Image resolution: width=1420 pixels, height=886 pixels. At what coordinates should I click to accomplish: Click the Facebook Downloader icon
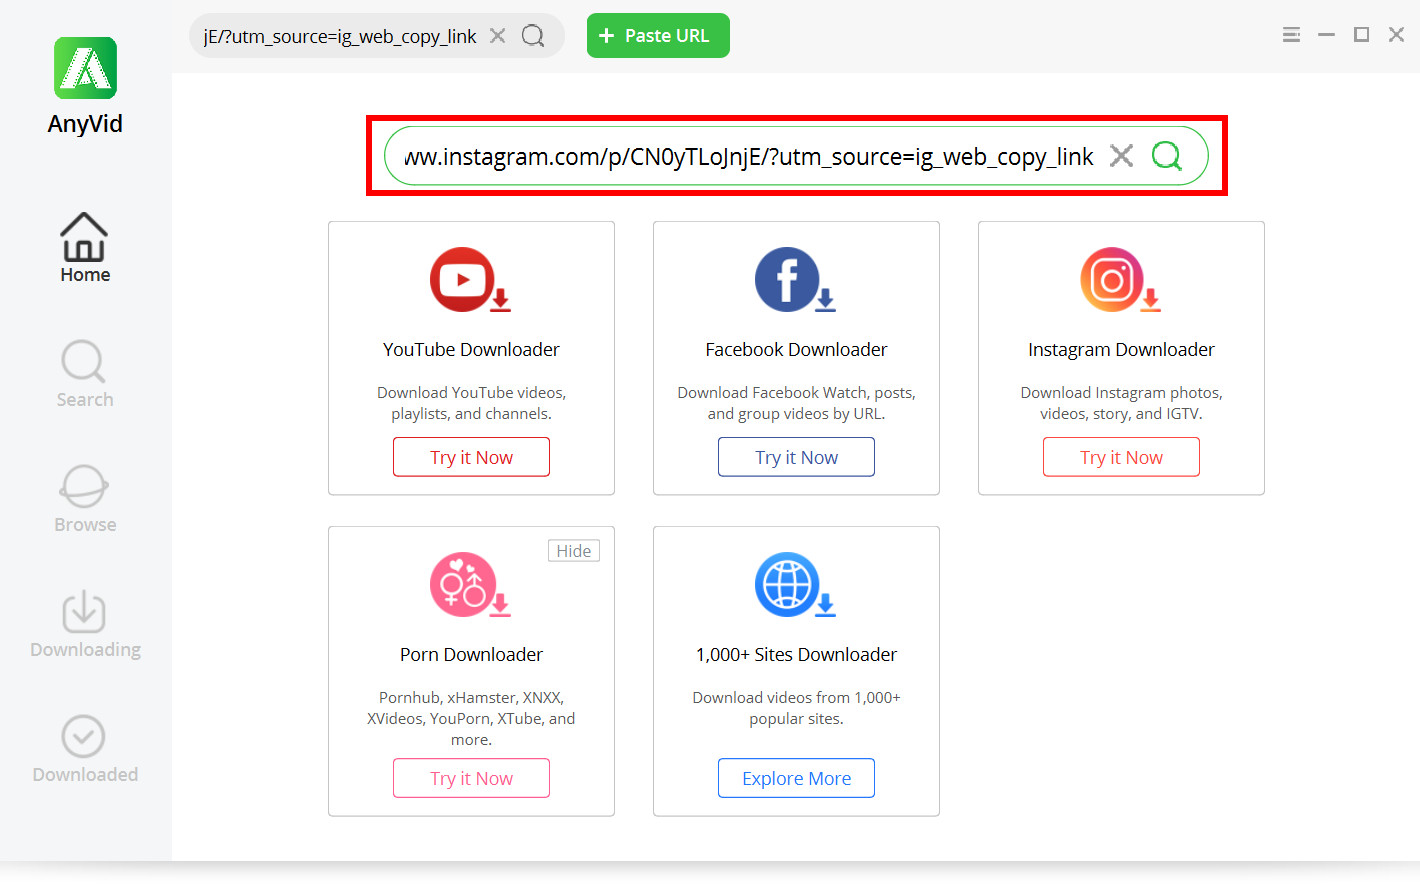(x=795, y=280)
